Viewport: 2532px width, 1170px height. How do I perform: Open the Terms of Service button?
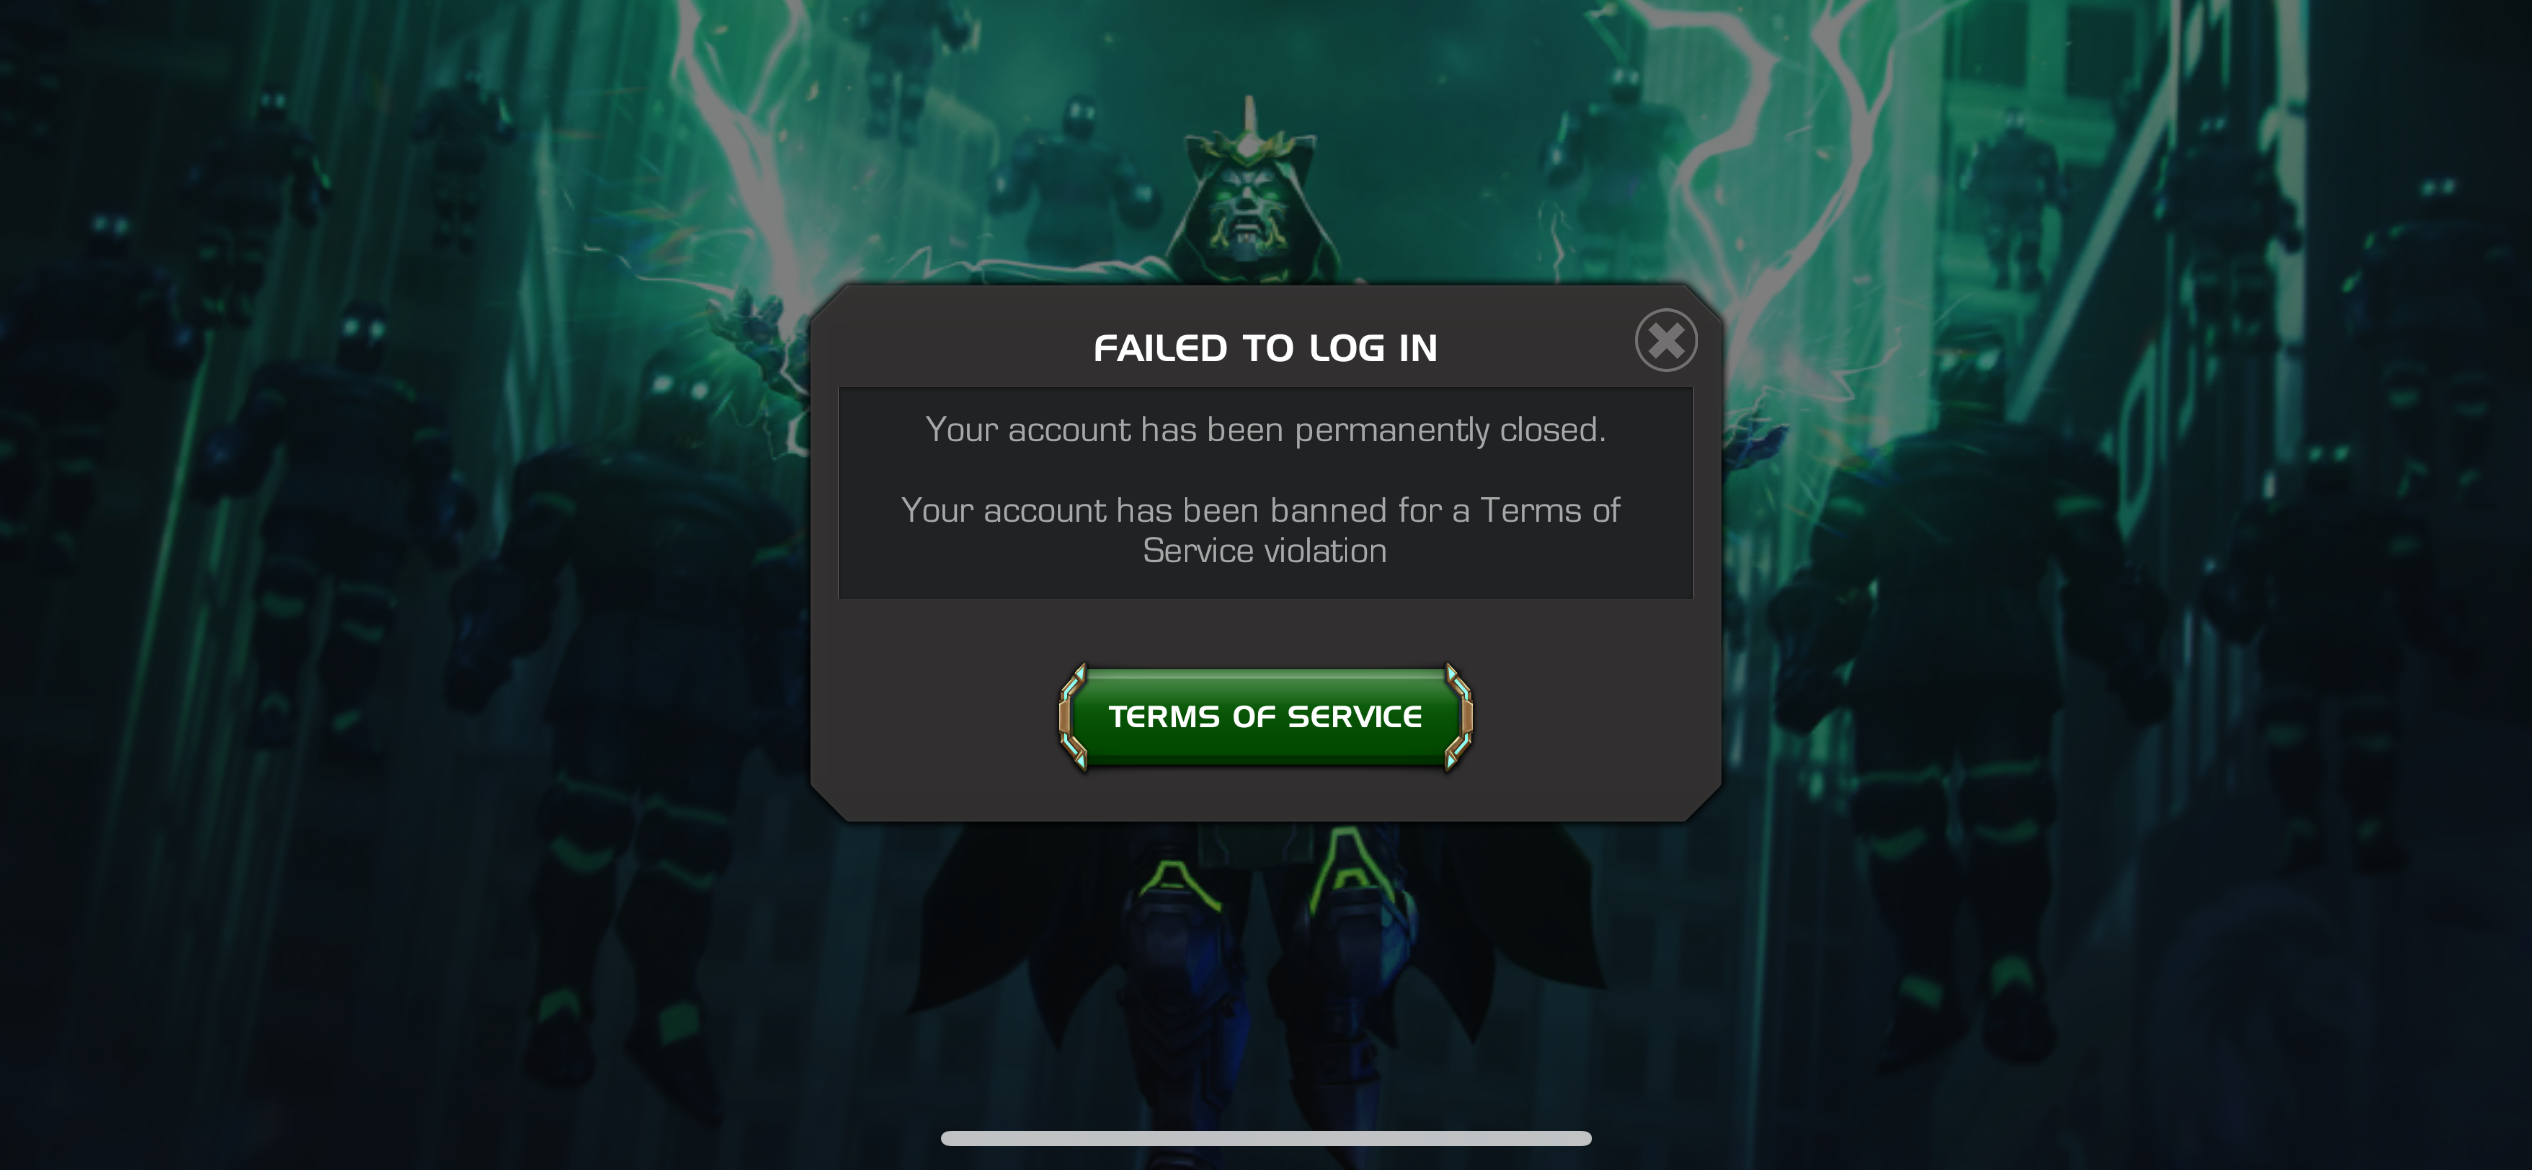click(x=1265, y=717)
